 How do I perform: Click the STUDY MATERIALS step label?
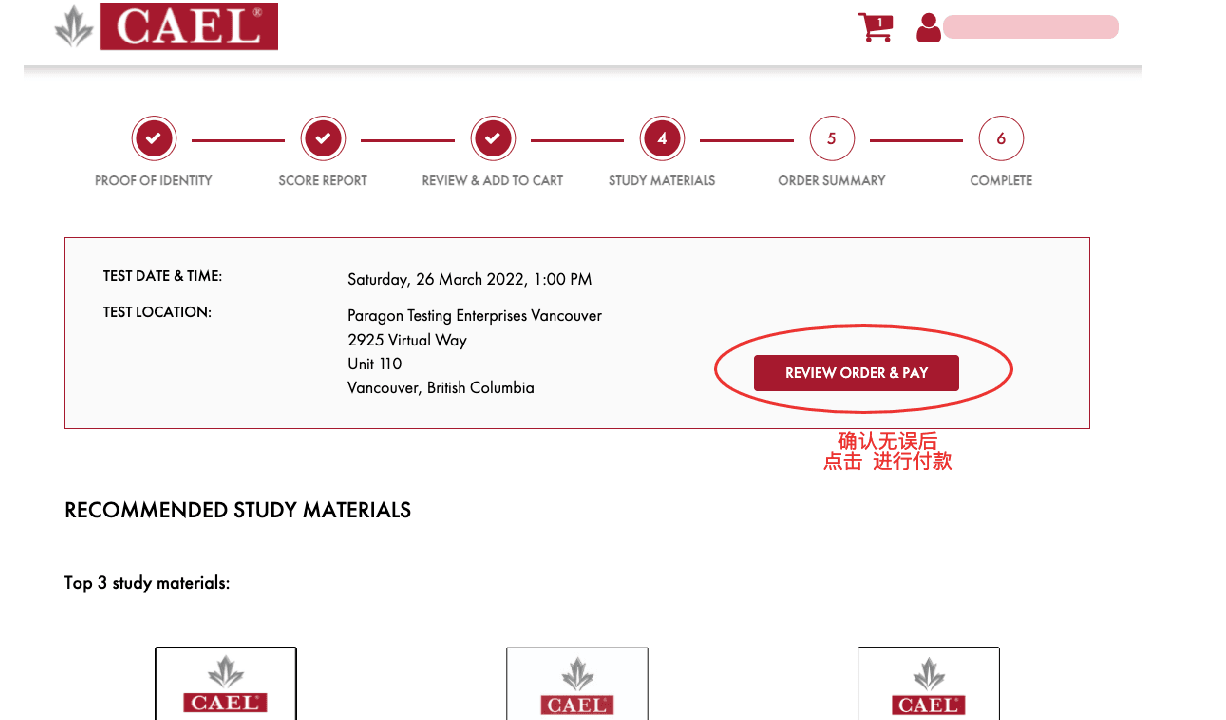[x=662, y=181]
